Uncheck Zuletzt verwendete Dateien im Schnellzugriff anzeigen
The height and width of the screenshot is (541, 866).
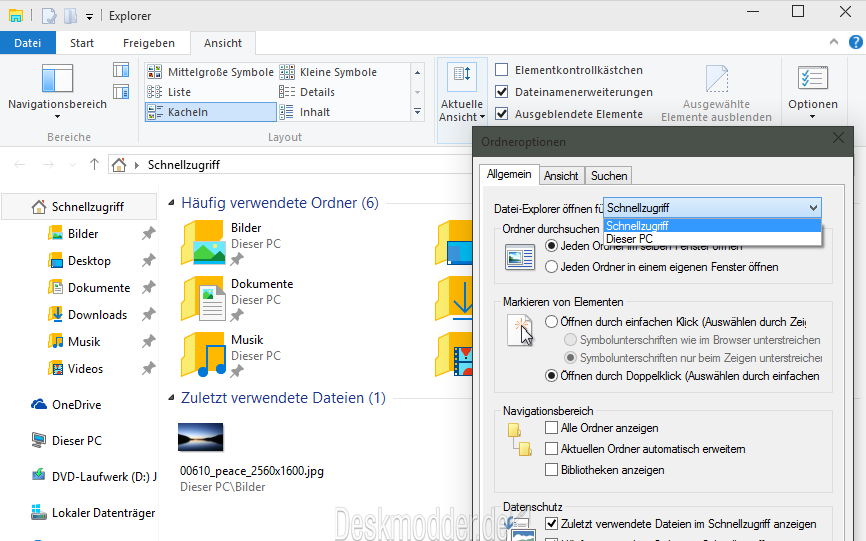click(x=551, y=523)
